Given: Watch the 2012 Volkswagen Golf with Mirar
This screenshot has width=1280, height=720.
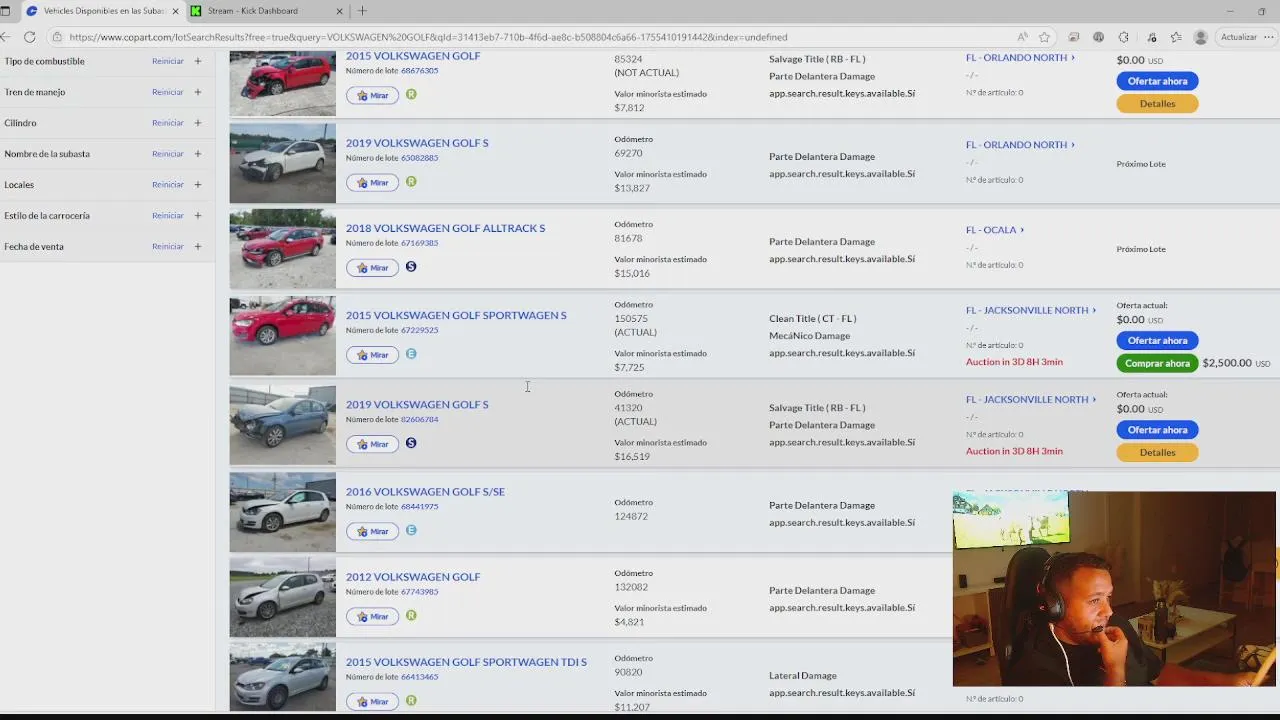Looking at the screenshot, I should pos(372,616).
